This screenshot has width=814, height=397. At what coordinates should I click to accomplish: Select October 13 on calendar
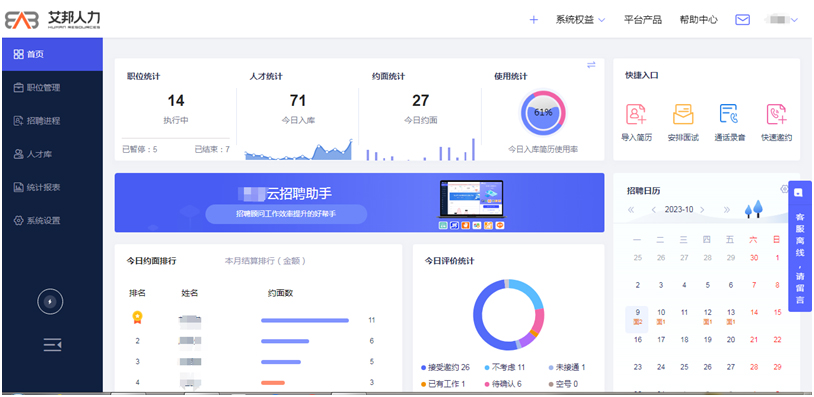tap(731, 317)
